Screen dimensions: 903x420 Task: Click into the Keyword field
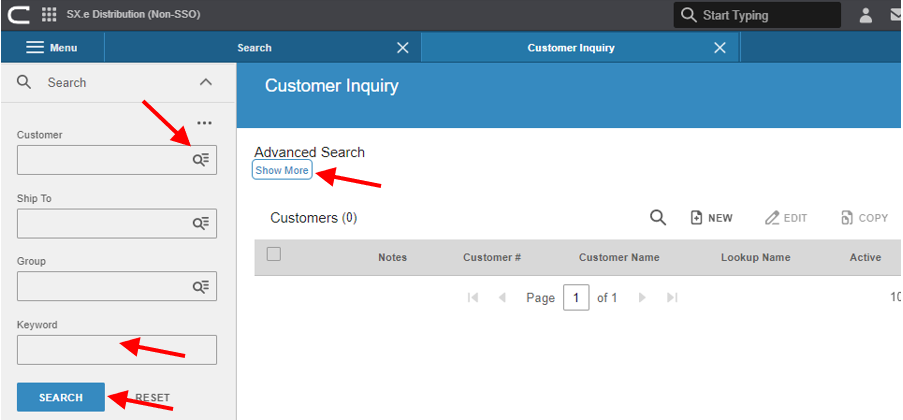click(117, 350)
